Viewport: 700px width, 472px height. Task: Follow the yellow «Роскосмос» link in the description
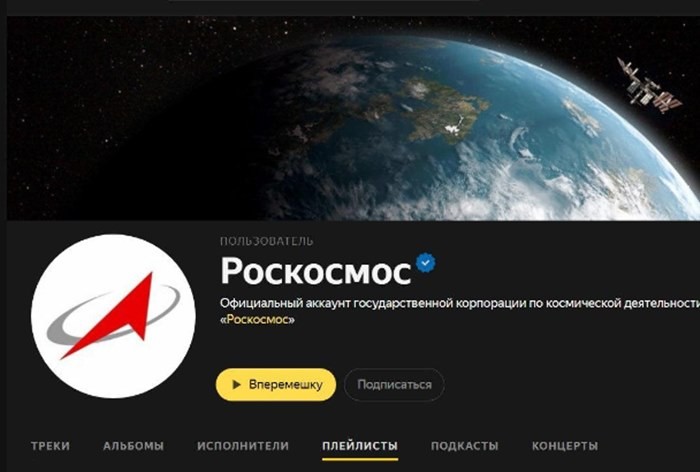tap(258, 320)
